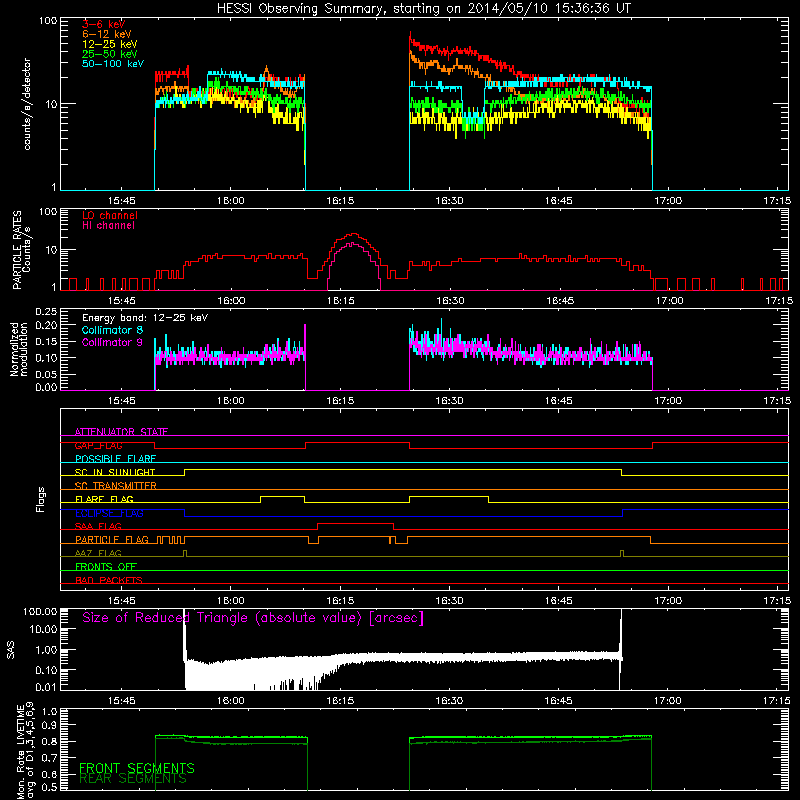This screenshot has width=800, height=800.
Task: Click the HESSI Observing Summary title
Action: [423, 9]
